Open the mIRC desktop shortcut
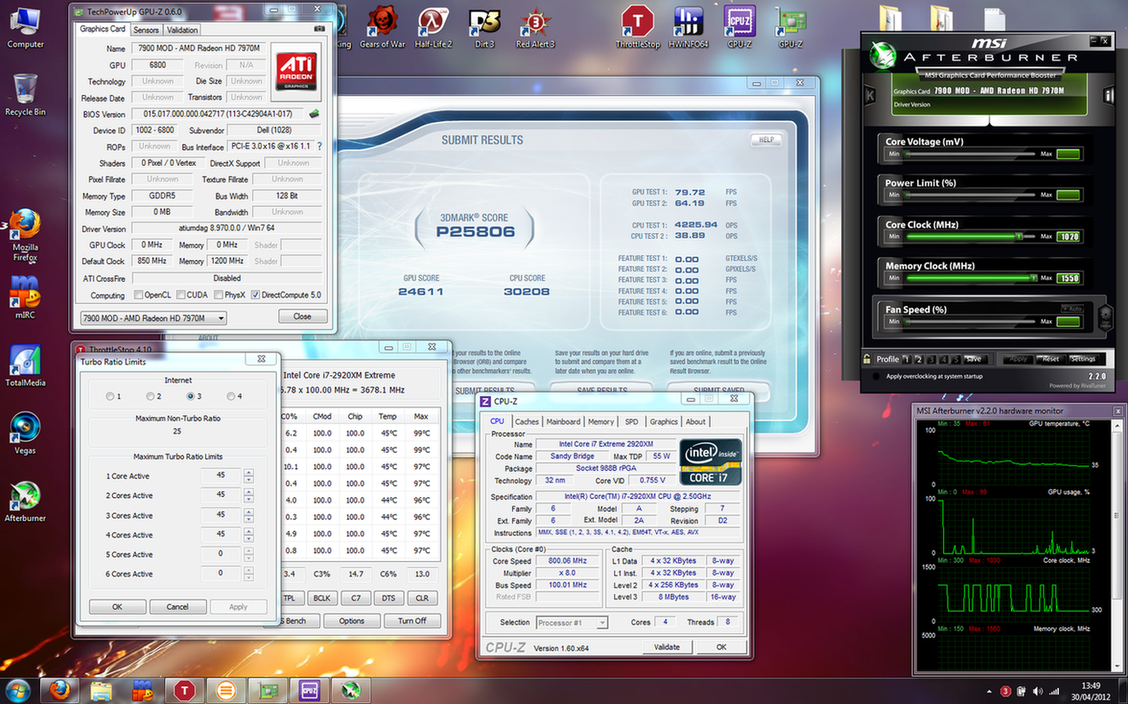The height and width of the screenshot is (704, 1128). 25,296
